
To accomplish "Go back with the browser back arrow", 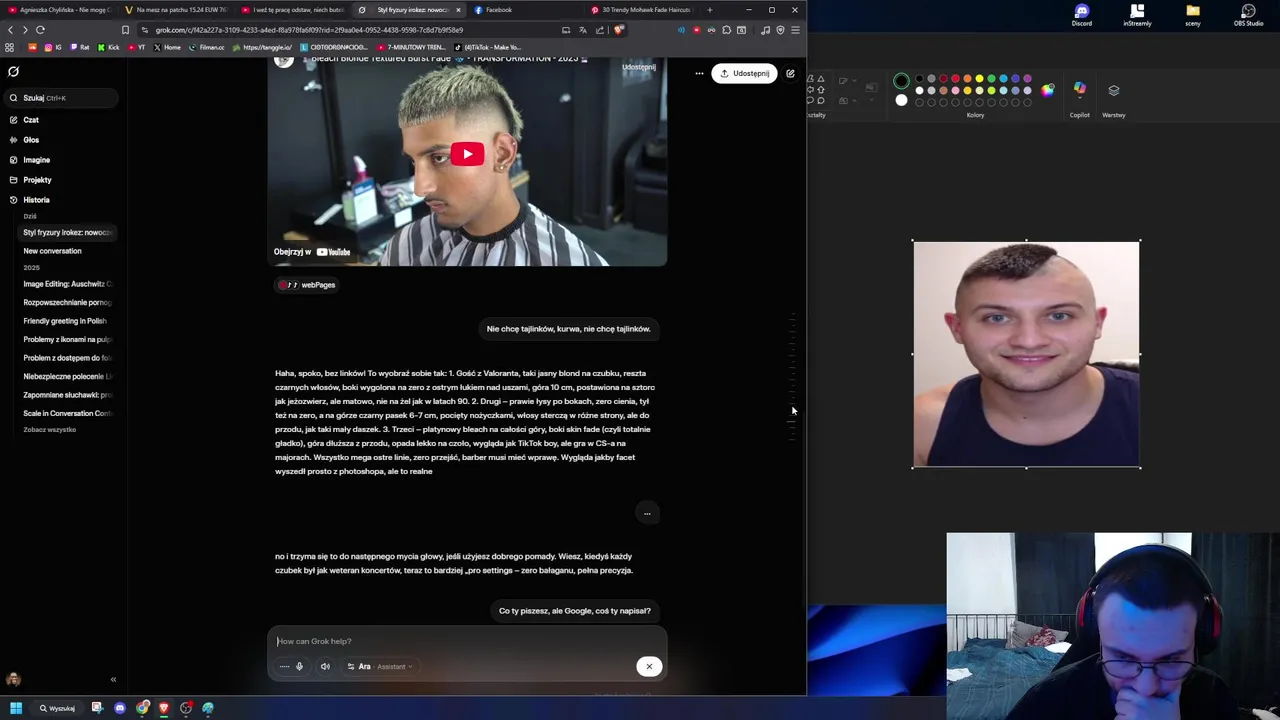I will [x=11, y=30].
